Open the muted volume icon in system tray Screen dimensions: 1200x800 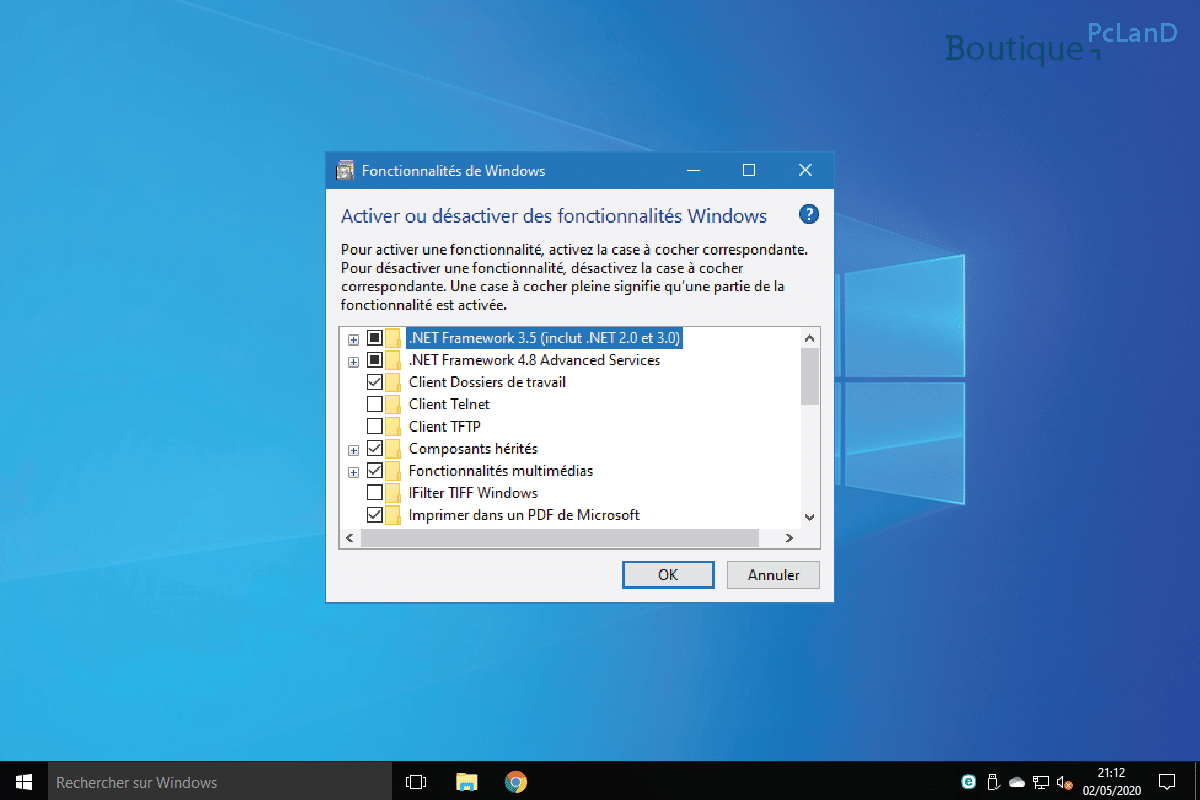[x=1063, y=782]
